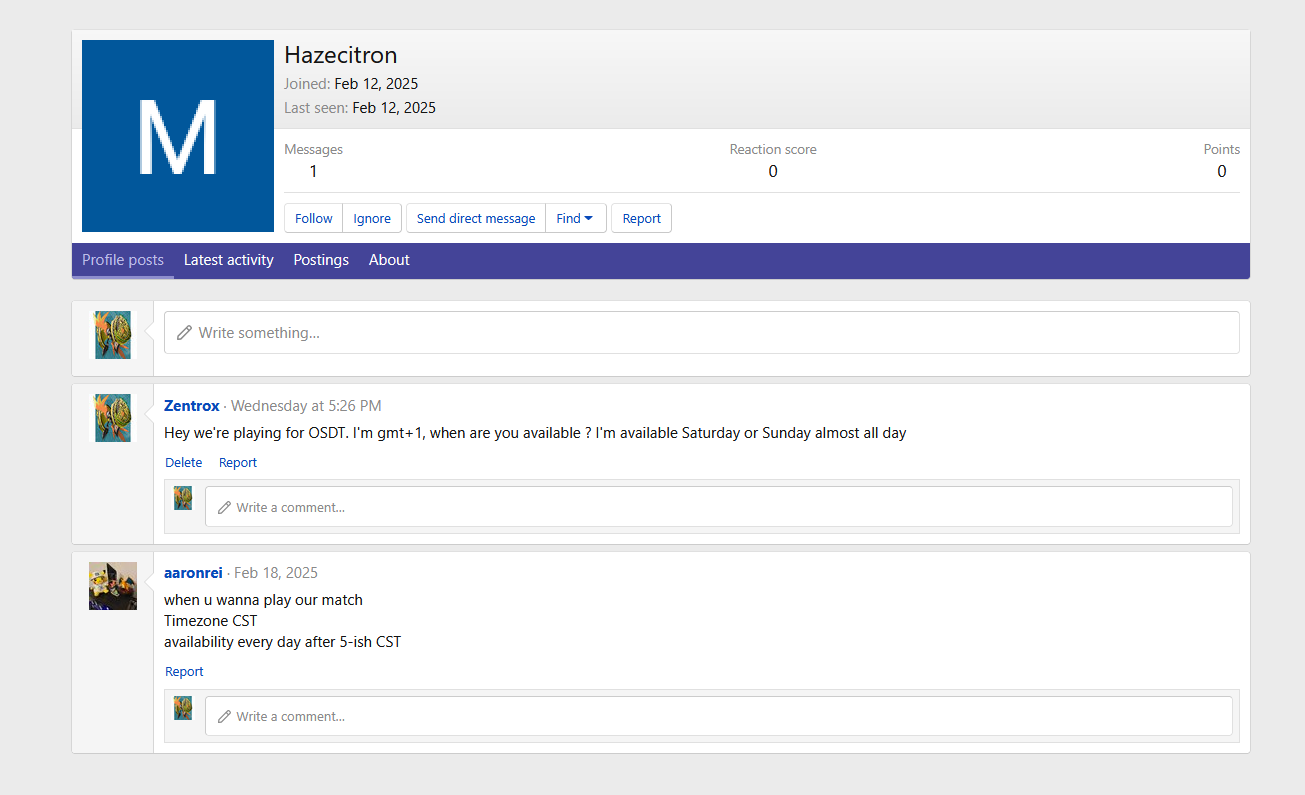
Task: Click small avatar in aaronrei post comment box
Action: pyautogui.click(x=183, y=708)
